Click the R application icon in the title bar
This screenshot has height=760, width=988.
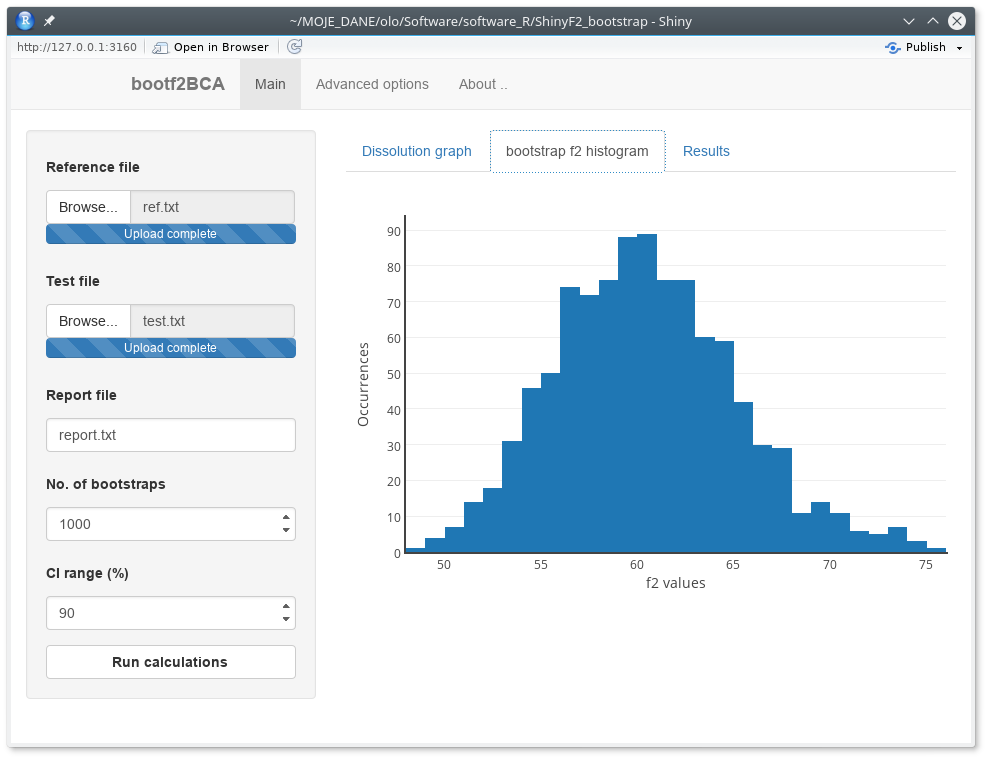pyautogui.click(x=25, y=20)
